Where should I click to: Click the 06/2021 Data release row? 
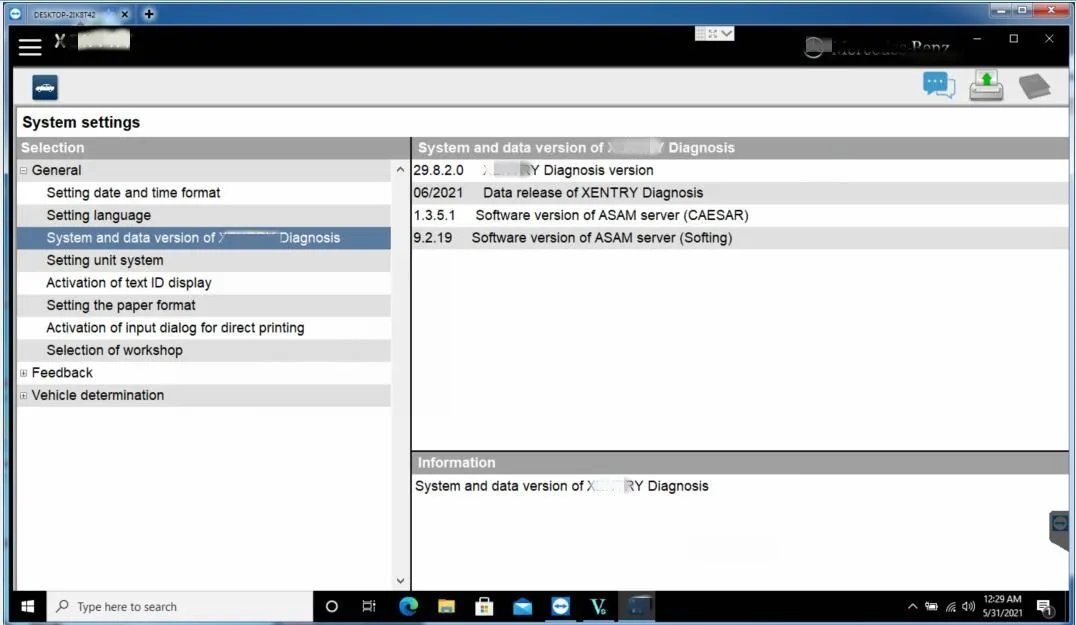click(x=740, y=193)
